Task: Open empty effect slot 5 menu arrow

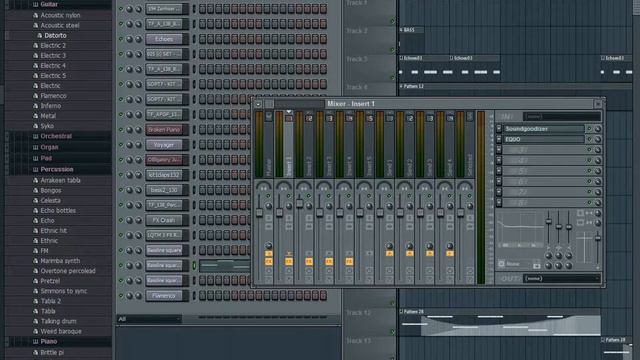Action: point(499,171)
